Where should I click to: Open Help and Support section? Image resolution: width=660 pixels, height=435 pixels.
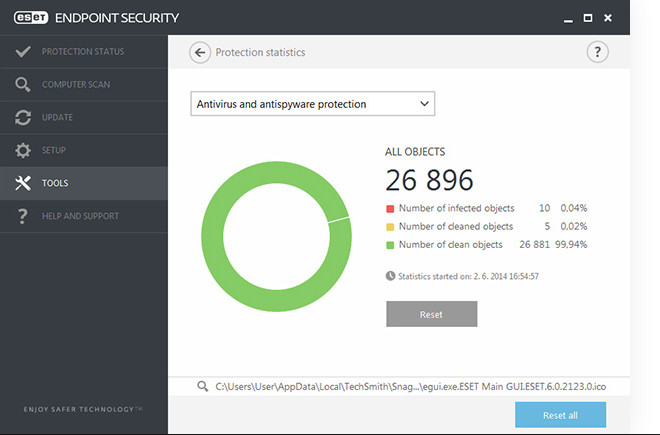[84, 216]
